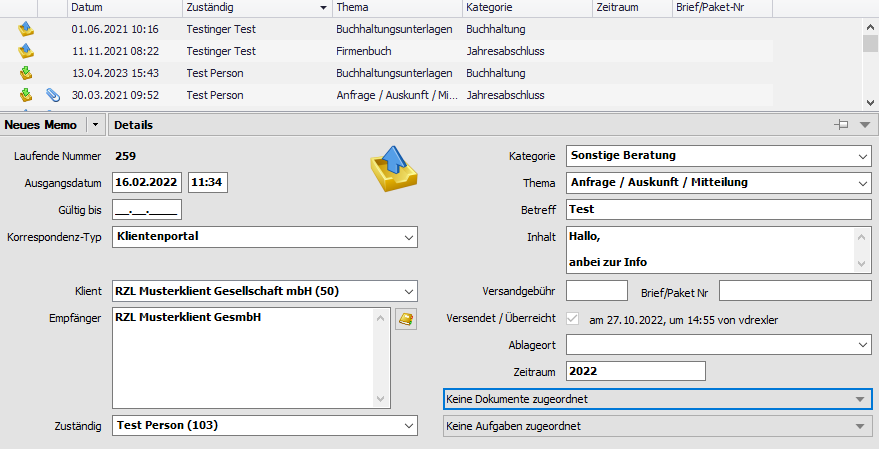Image resolution: width=879 pixels, height=449 pixels.
Task: Click into the Betreff text field
Action: (718, 210)
